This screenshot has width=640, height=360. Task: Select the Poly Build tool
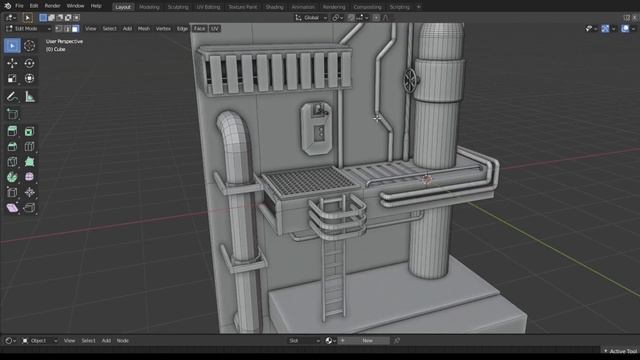29,162
